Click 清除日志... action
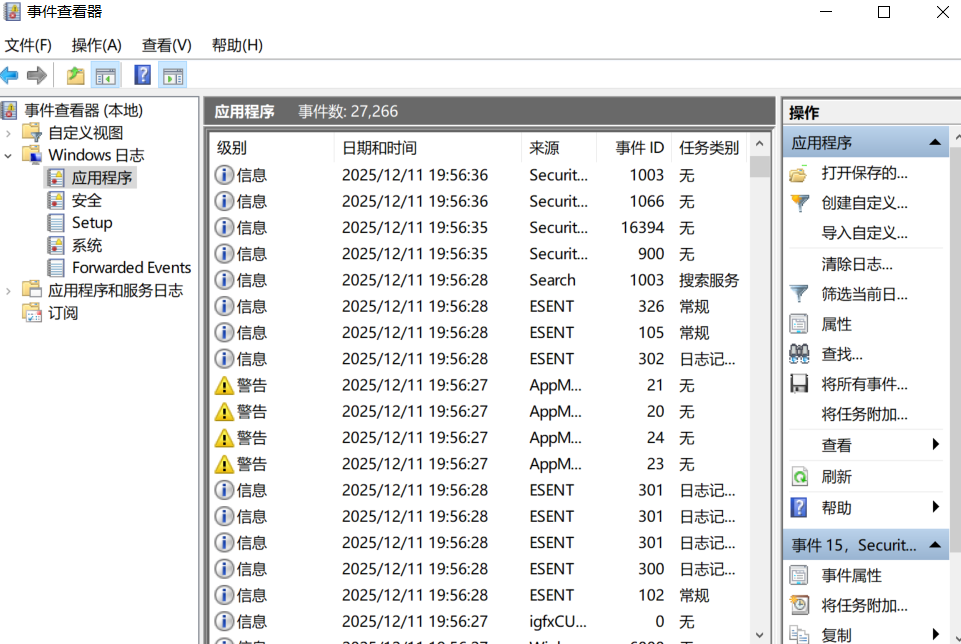Screen dimensions: 961x644 [x=857, y=264]
